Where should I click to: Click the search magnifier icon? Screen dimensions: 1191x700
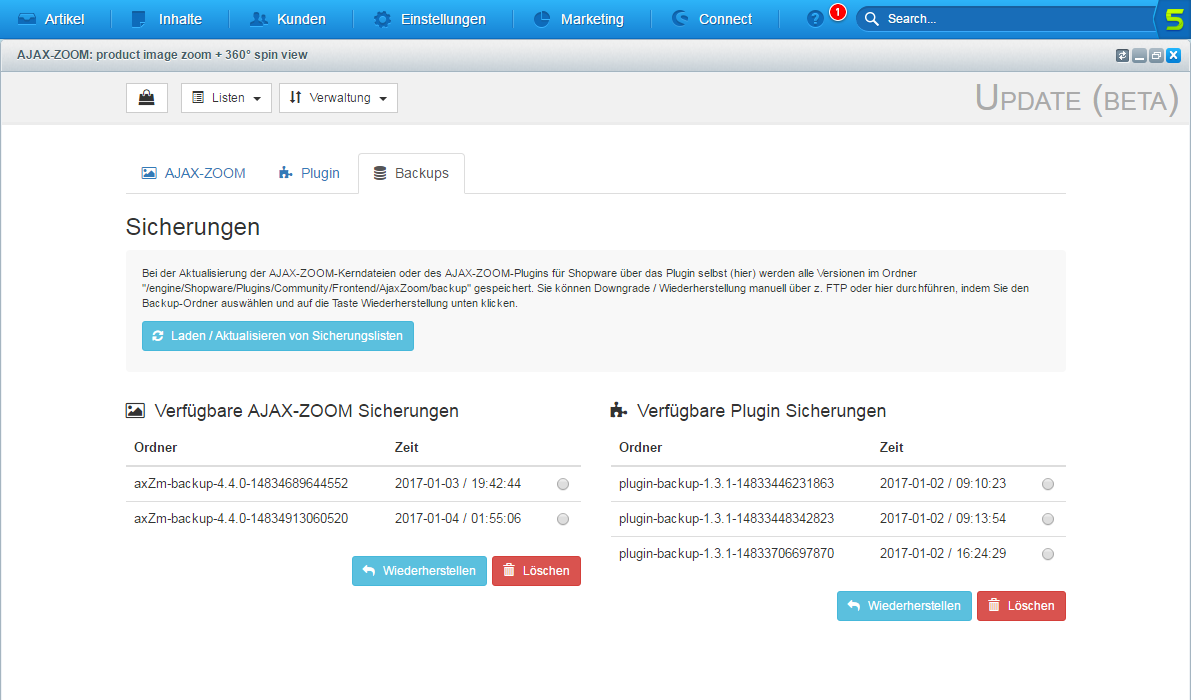(x=872, y=19)
